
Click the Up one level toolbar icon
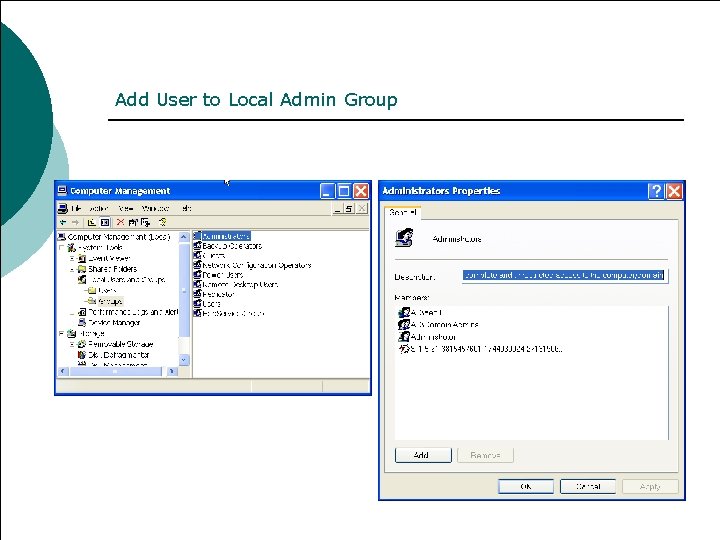92,223
